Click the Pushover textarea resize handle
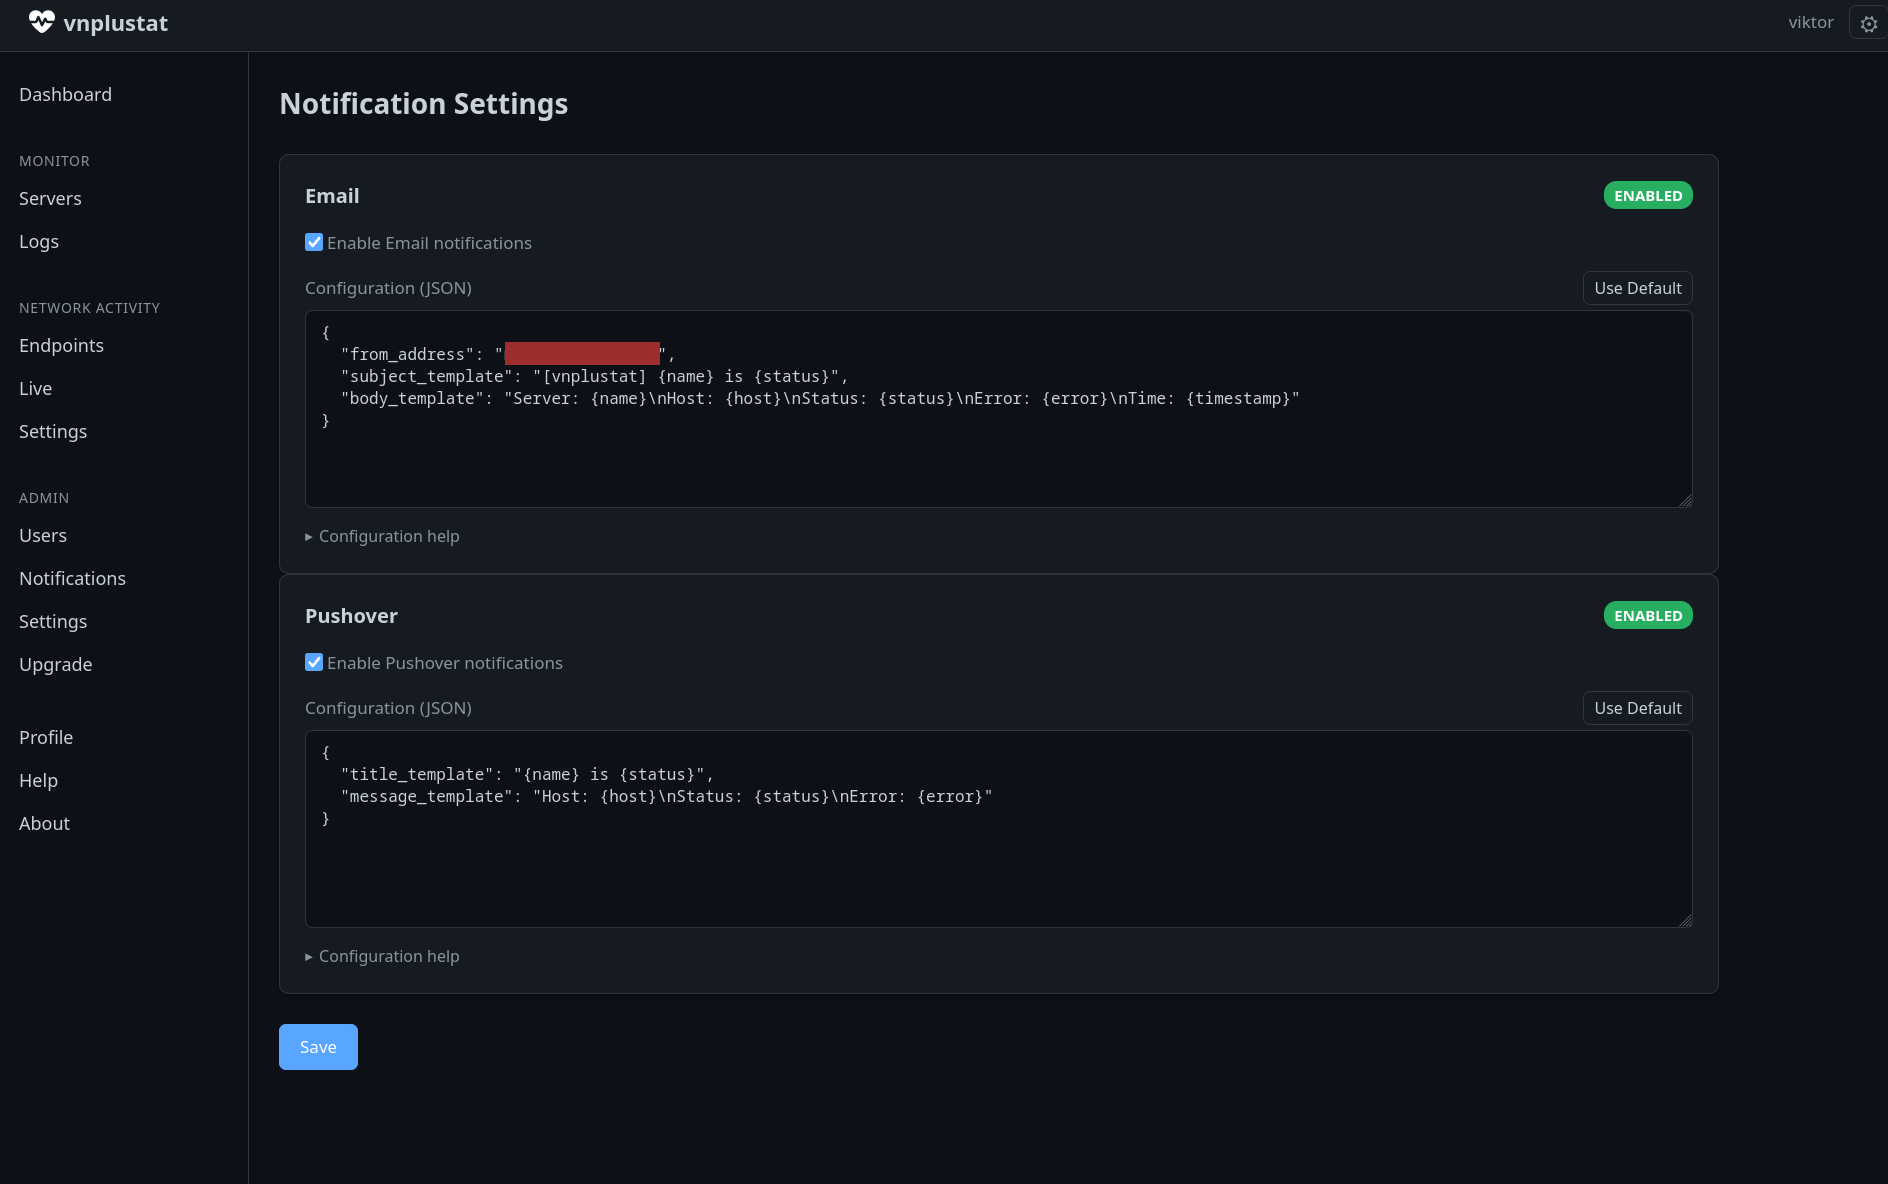The image size is (1888, 1184). click(1685, 921)
